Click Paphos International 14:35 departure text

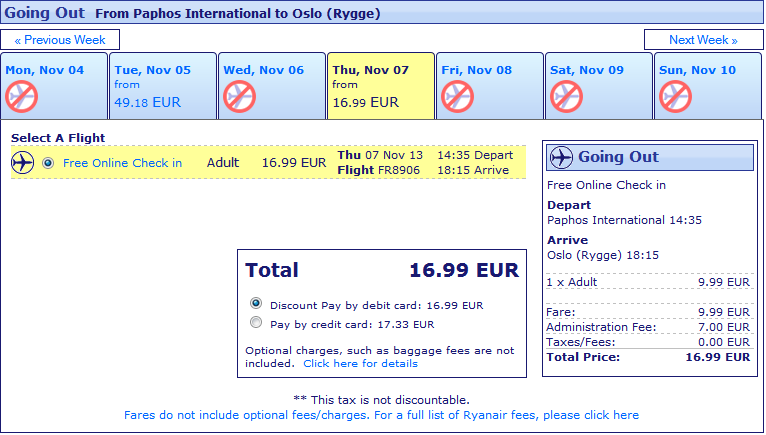[624, 220]
